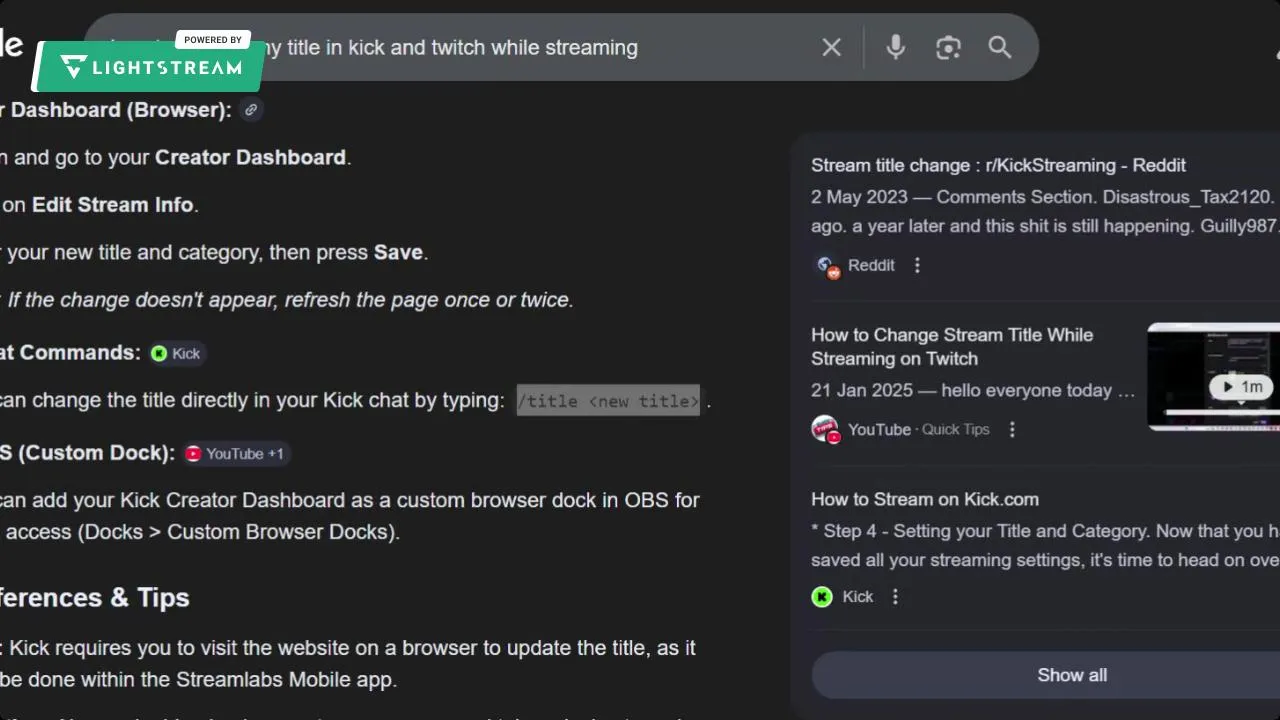Screen dimensions: 1280x720
Task: Open more options for Reddit result
Action: (x=917, y=265)
